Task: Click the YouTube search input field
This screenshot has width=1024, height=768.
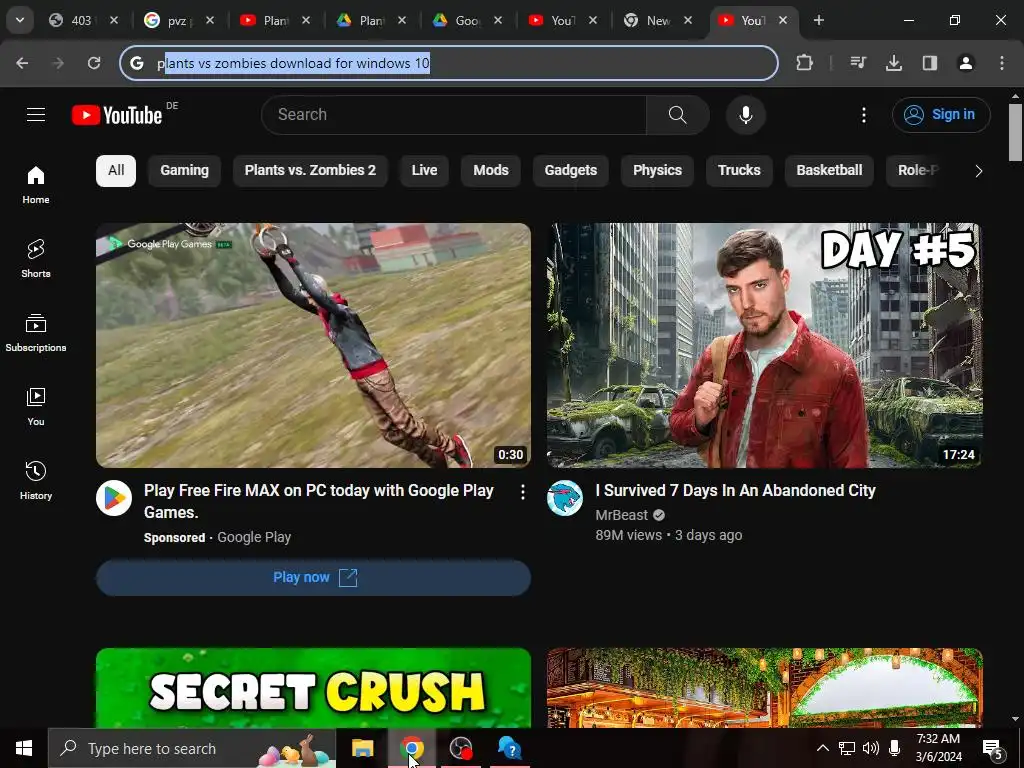Action: (454, 115)
